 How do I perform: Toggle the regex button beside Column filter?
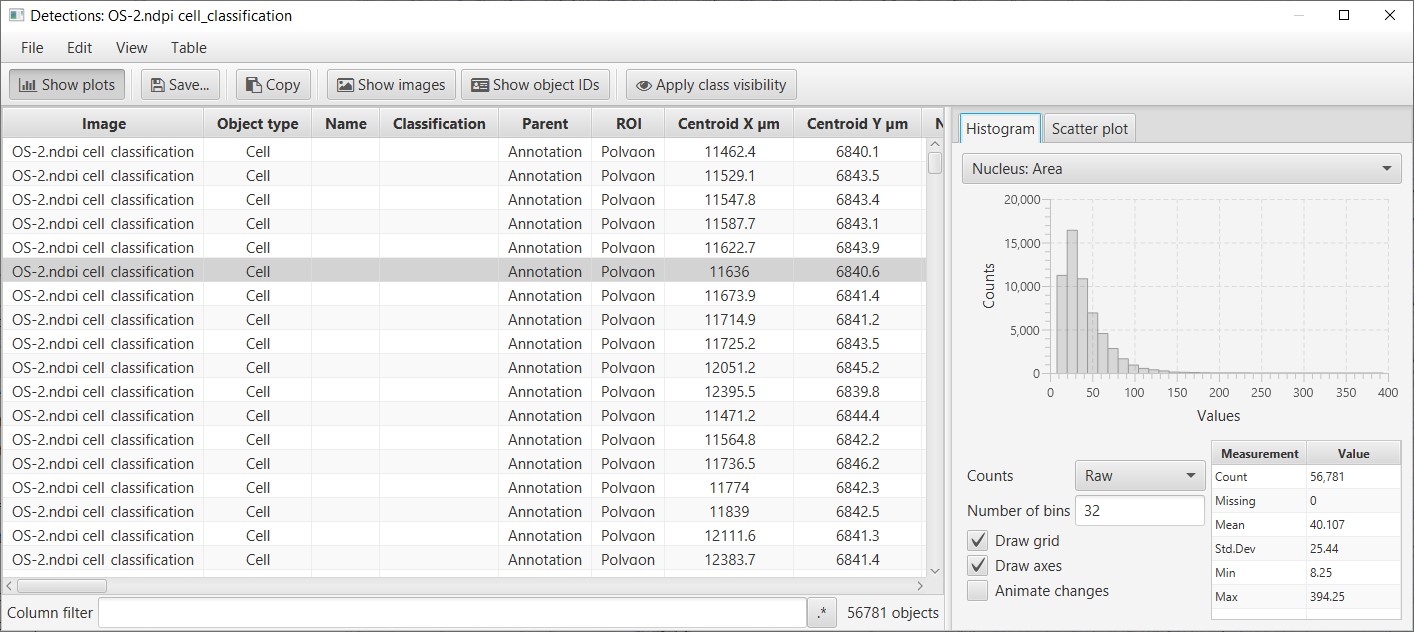click(x=822, y=613)
